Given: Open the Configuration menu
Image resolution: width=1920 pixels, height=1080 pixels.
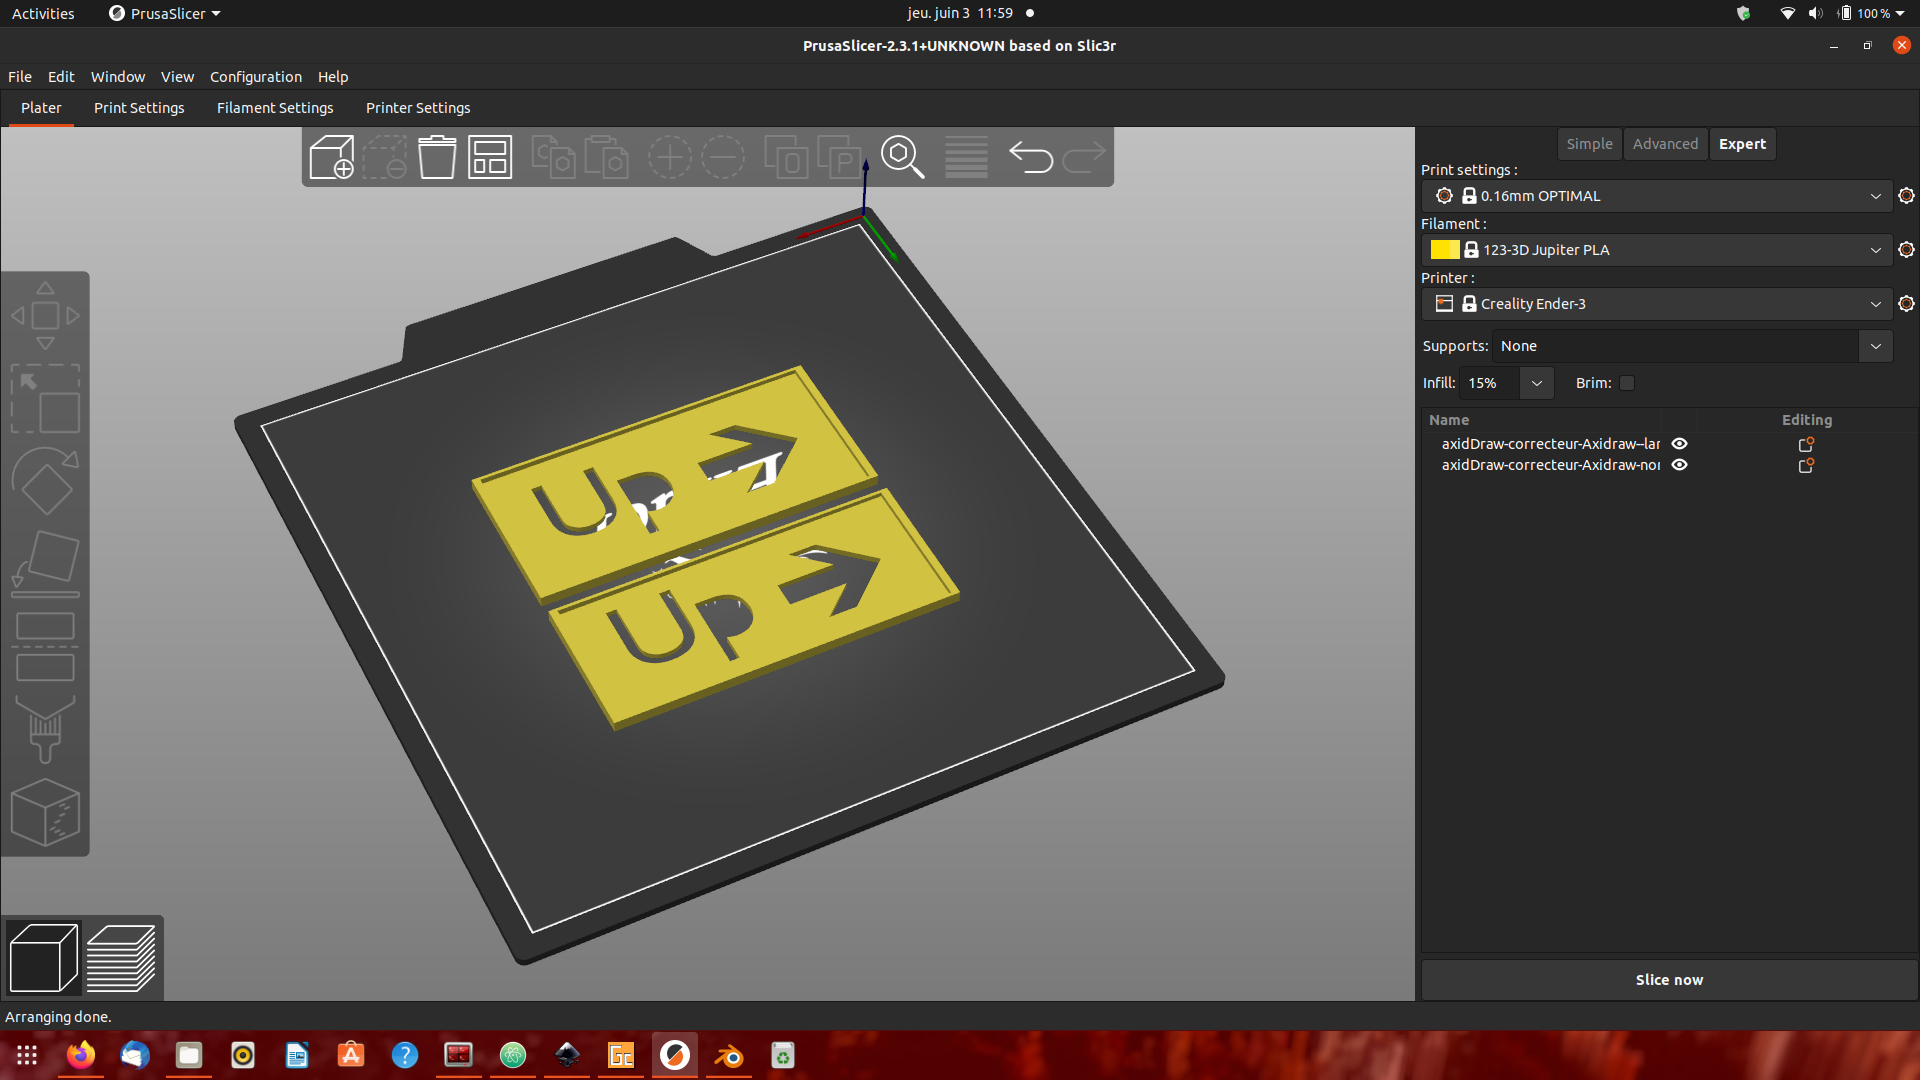Looking at the screenshot, I should [x=255, y=77].
